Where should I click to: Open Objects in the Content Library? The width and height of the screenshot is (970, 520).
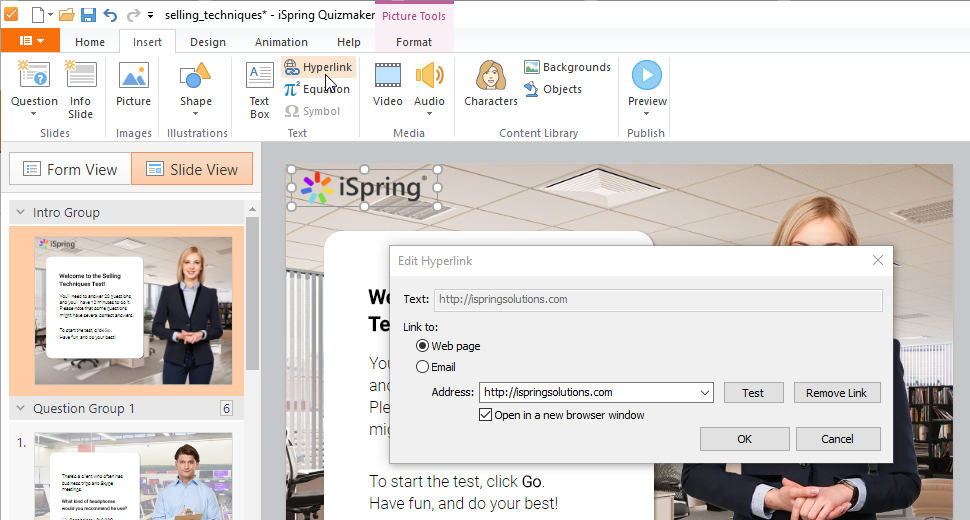pos(553,89)
